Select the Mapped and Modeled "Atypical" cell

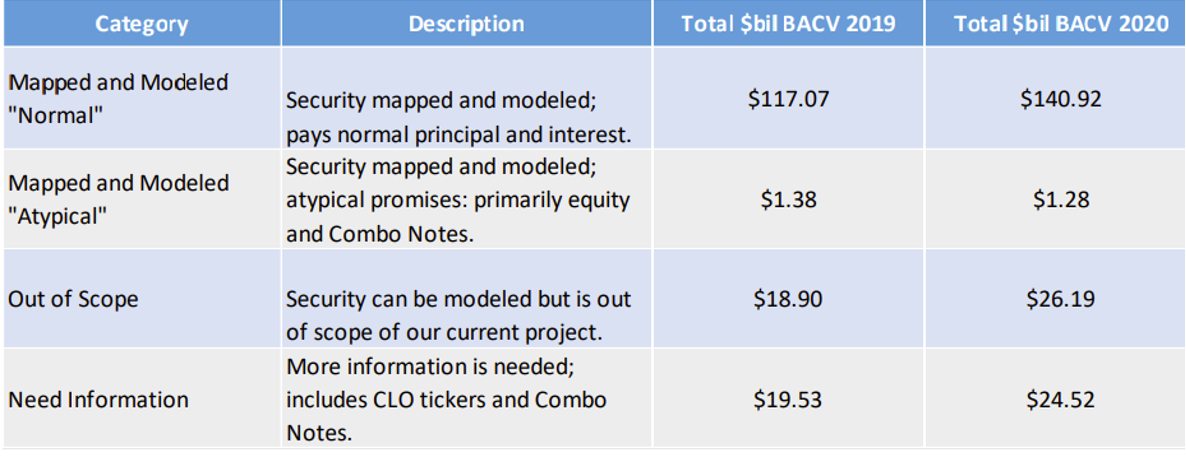[x=118, y=199]
